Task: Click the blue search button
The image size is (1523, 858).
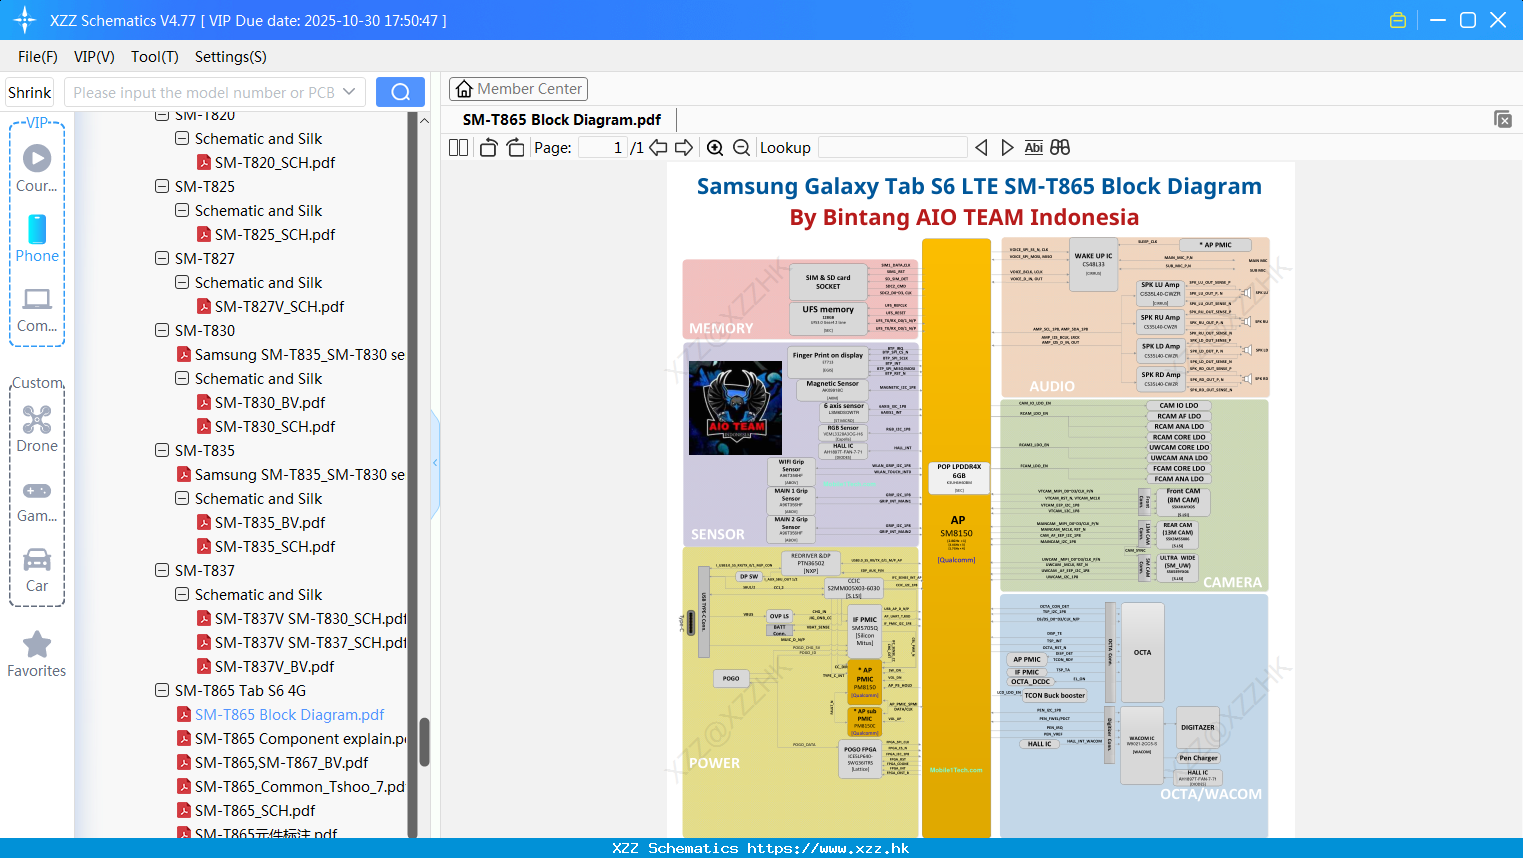Action: coord(400,92)
